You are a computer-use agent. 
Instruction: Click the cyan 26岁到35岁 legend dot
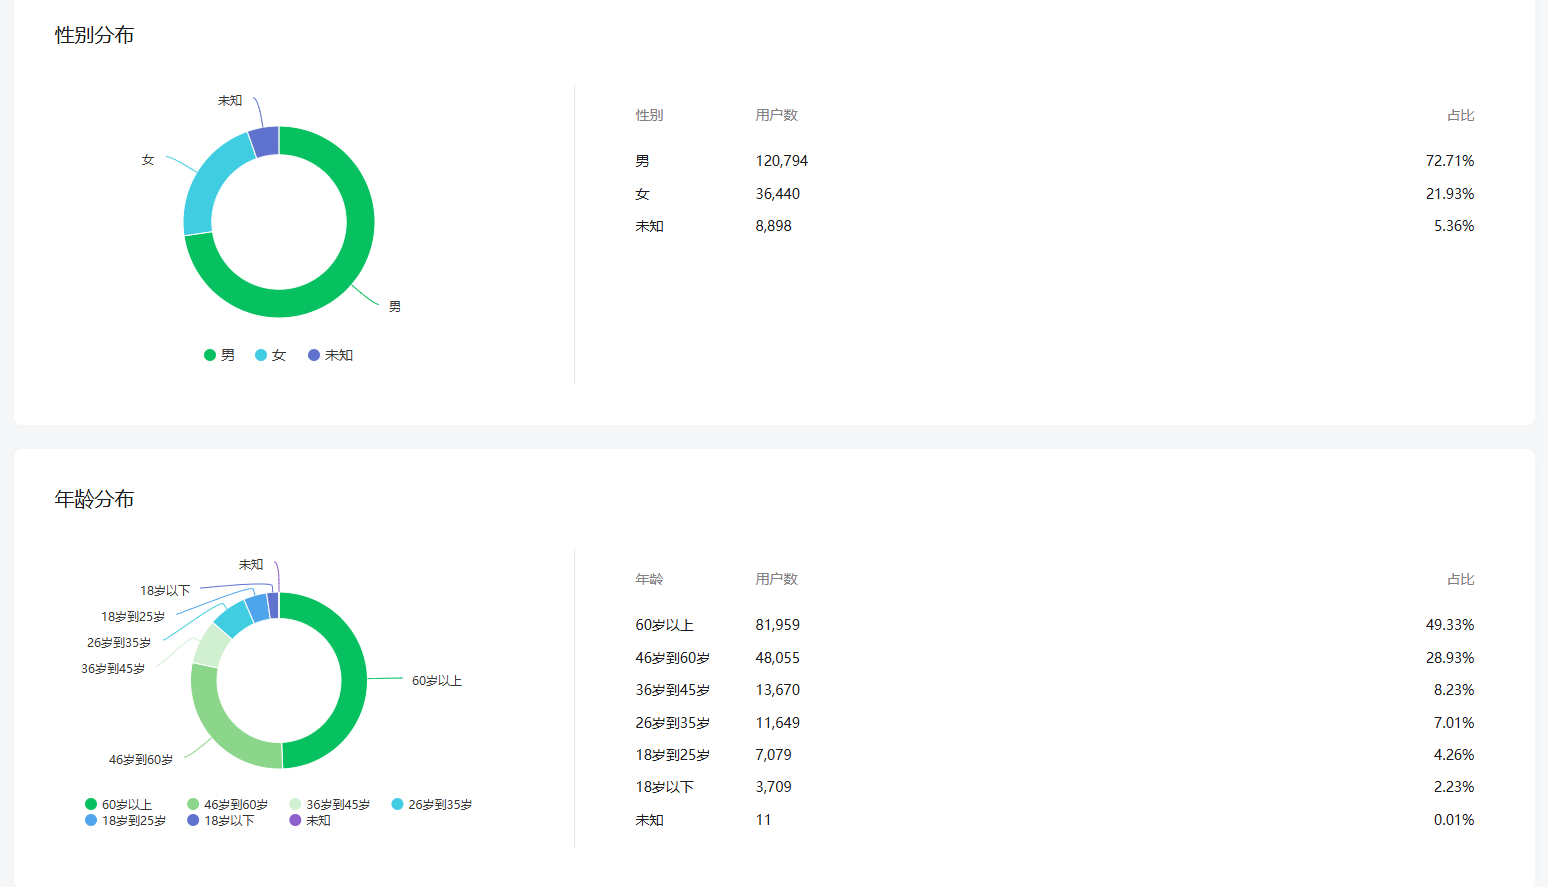397,804
